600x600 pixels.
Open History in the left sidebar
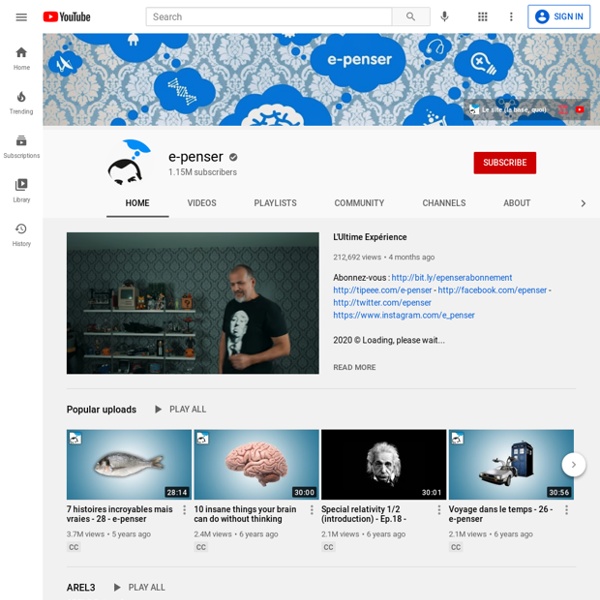(21, 235)
